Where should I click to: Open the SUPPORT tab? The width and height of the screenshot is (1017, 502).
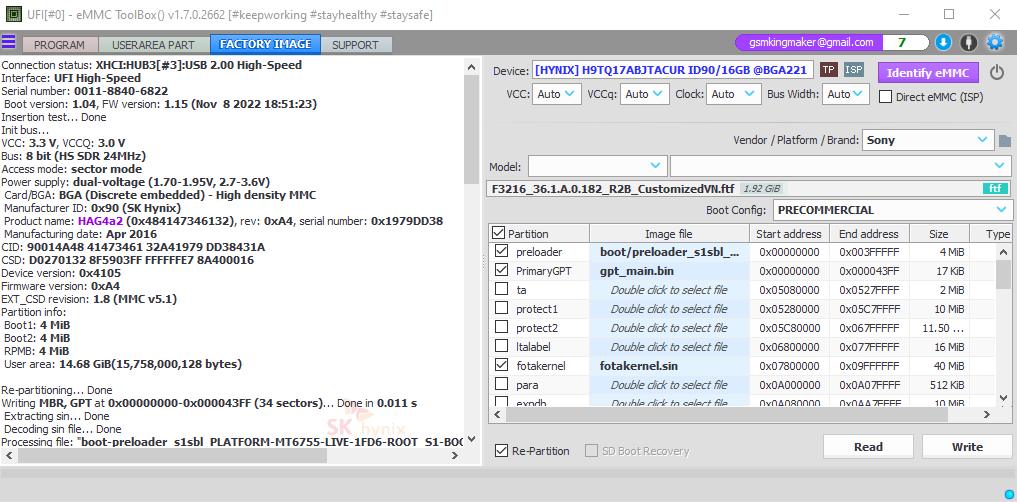click(x=355, y=45)
